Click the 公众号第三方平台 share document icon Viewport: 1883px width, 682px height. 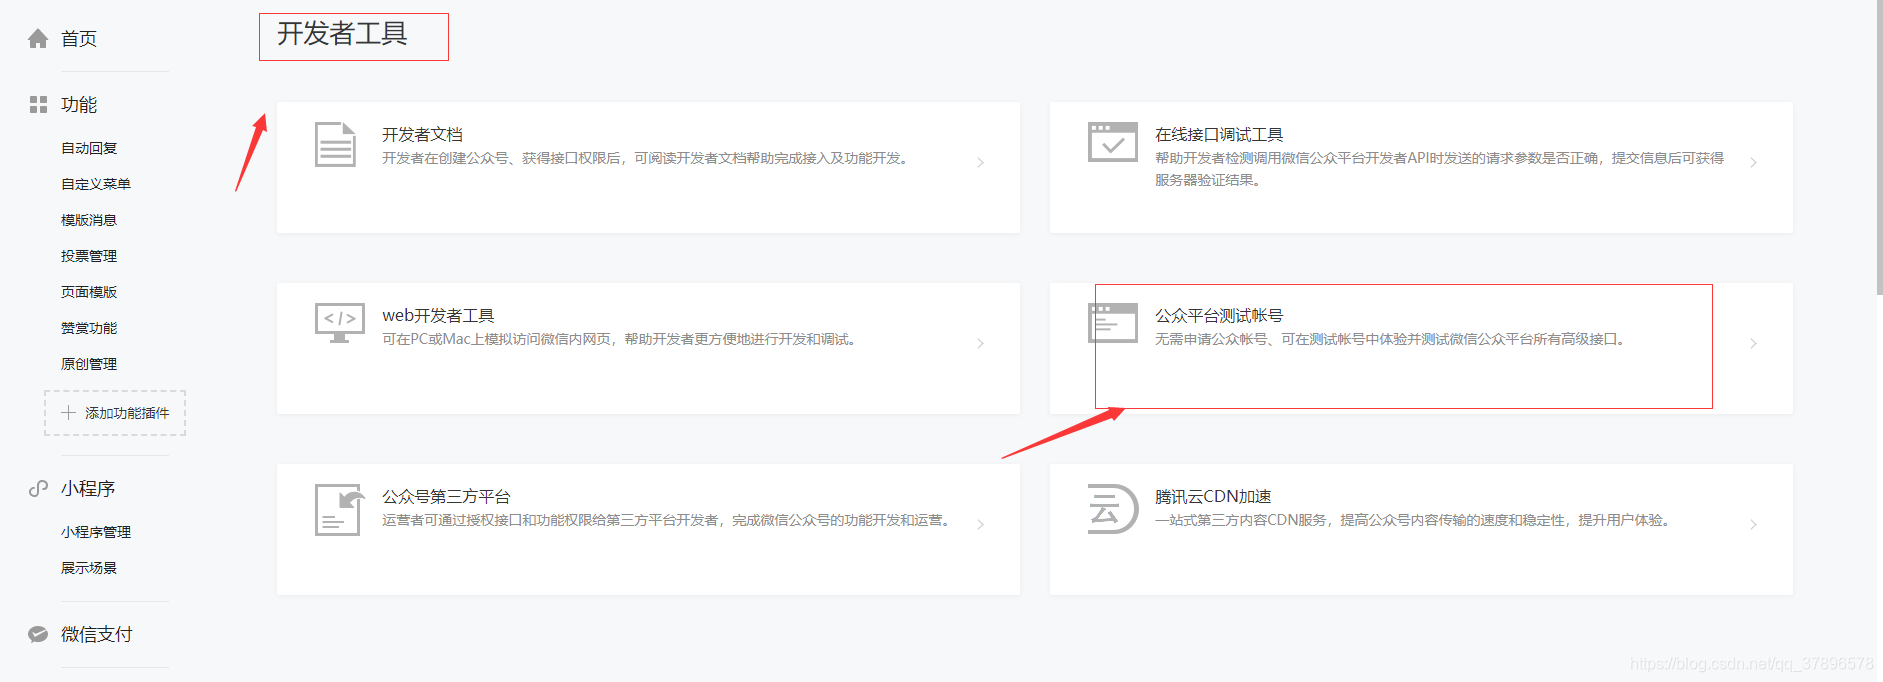tap(339, 509)
